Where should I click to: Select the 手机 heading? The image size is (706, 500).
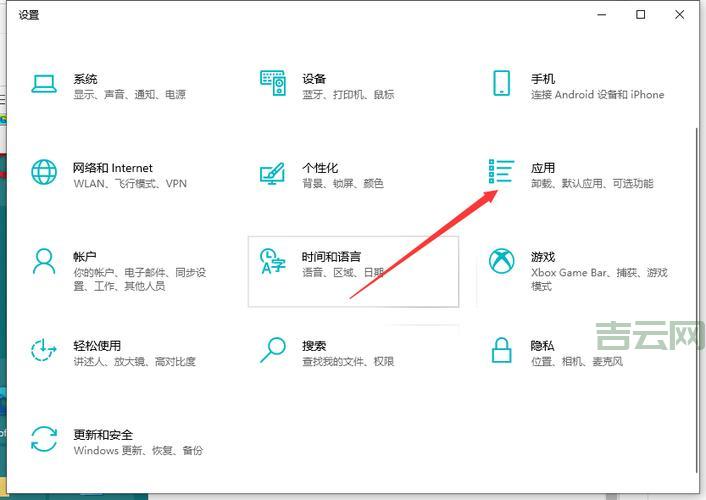point(543,79)
